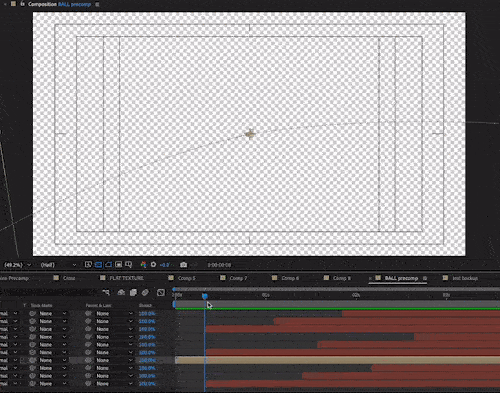
Task: Click the time navigator bar above the ruler
Action: click(x=337, y=289)
